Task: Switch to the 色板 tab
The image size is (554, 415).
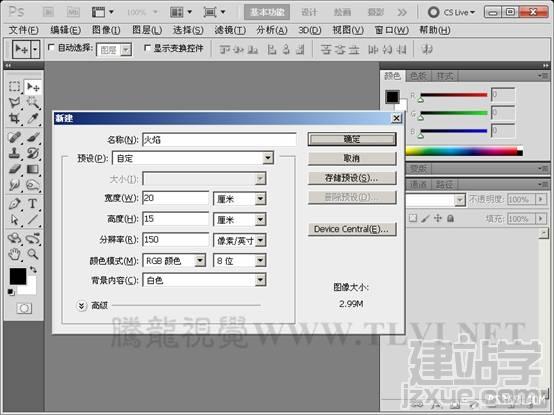Action: point(418,76)
